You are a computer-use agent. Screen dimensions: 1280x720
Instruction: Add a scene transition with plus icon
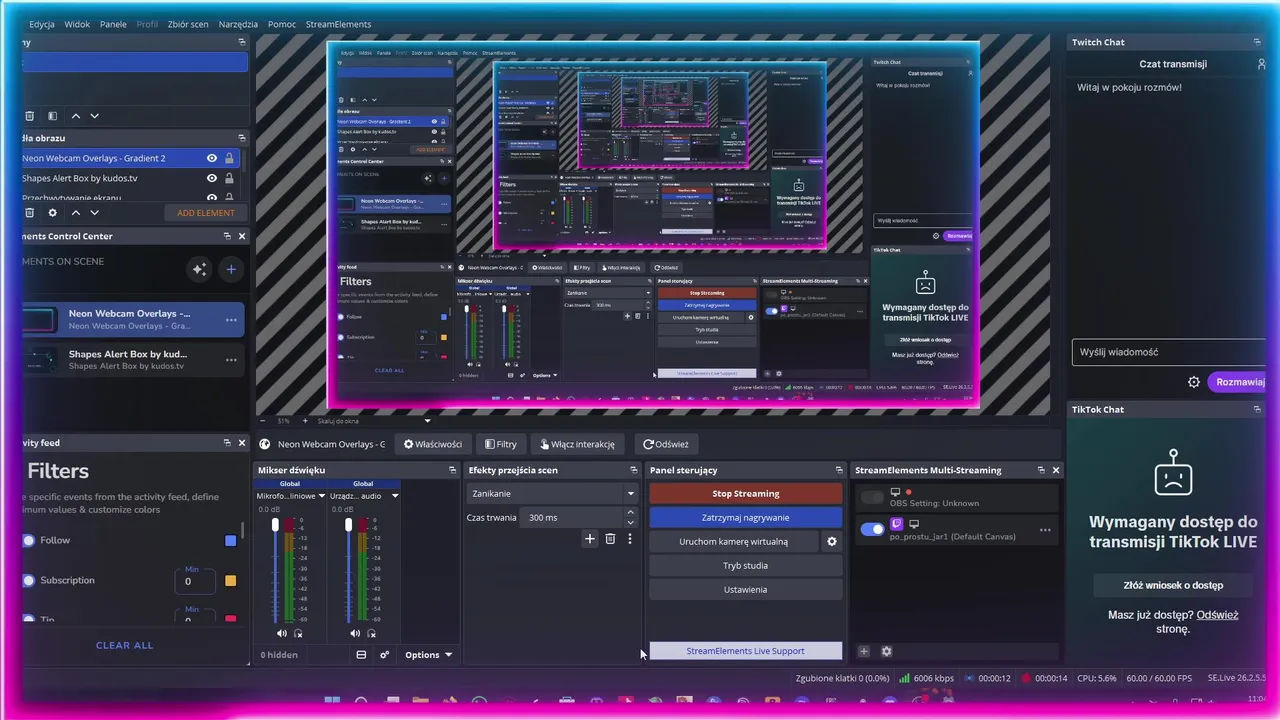tap(590, 539)
